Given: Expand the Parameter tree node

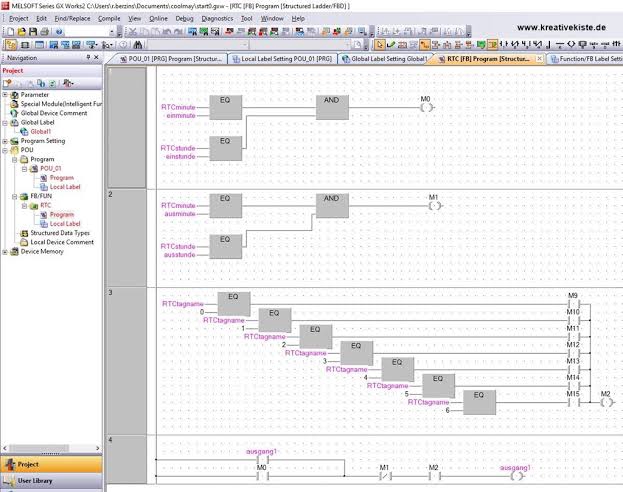Looking at the screenshot, I should tap(5, 95).
